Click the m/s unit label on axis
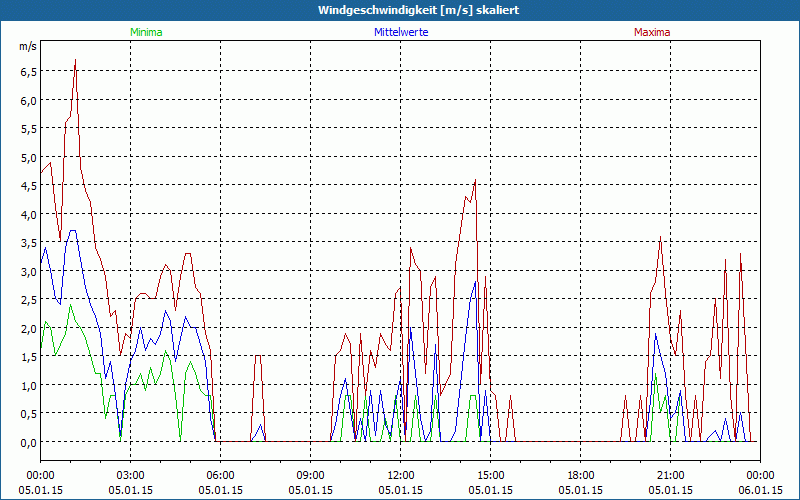The height and width of the screenshot is (500, 800). [x=28, y=46]
